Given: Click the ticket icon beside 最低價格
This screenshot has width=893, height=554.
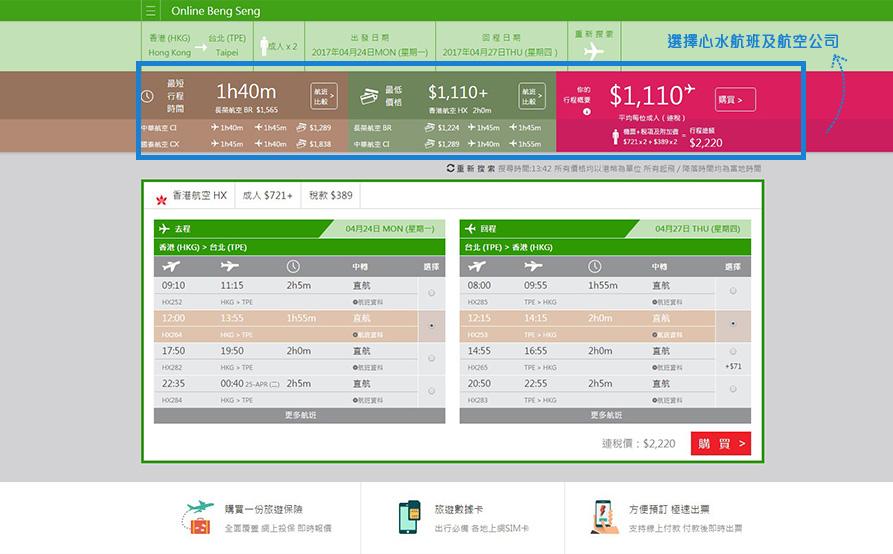Looking at the screenshot, I should coord(369,96).
